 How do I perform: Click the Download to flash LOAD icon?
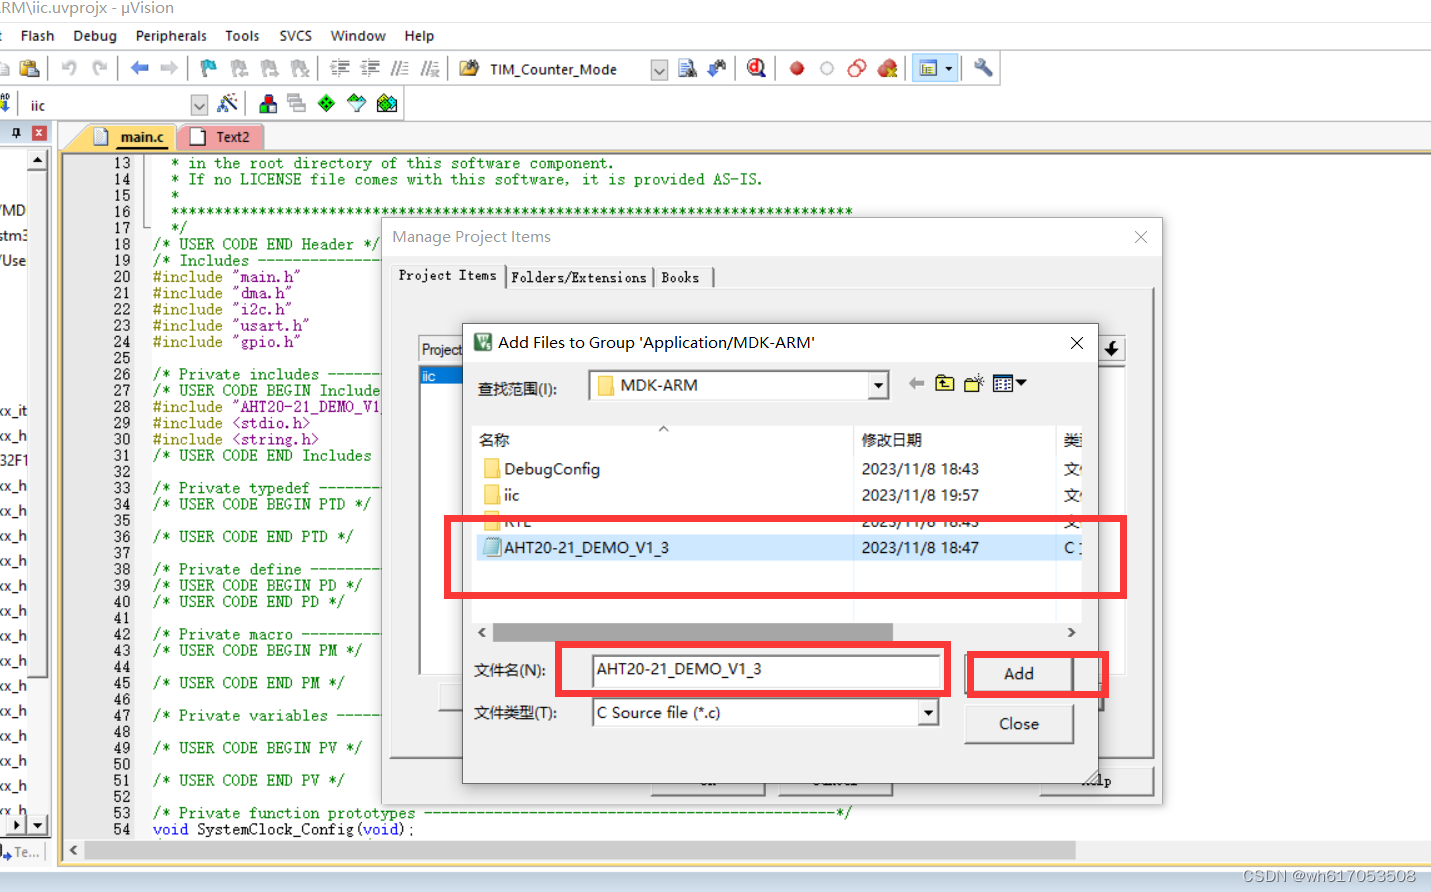click(5, 103)
